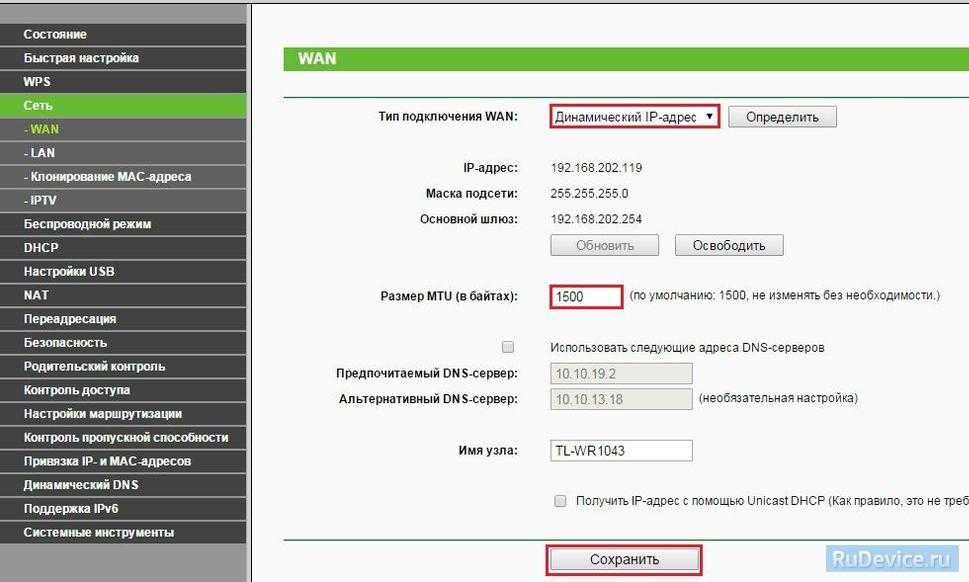This screenshot has width=969, height=582.
Task: Click the subnet mask value 255.255.255.0
Action: click(589, 193)
